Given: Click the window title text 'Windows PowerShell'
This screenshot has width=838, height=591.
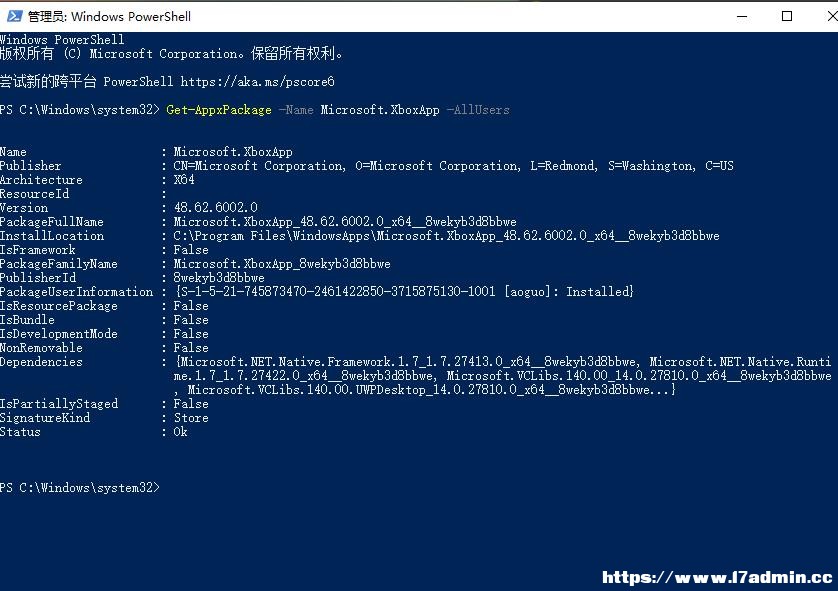Looking at the screenshot, I should point(131,17).
